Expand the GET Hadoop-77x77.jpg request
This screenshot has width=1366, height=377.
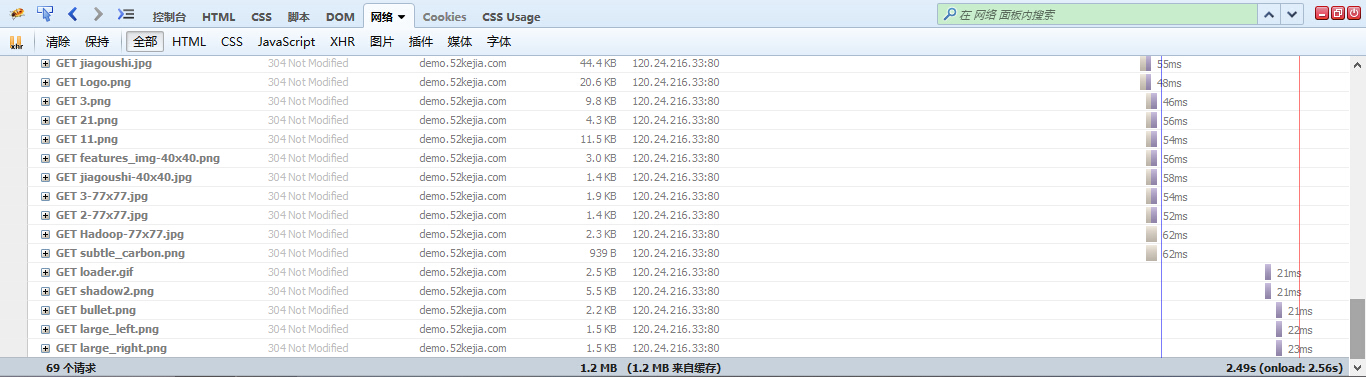(x=45, y=234)
